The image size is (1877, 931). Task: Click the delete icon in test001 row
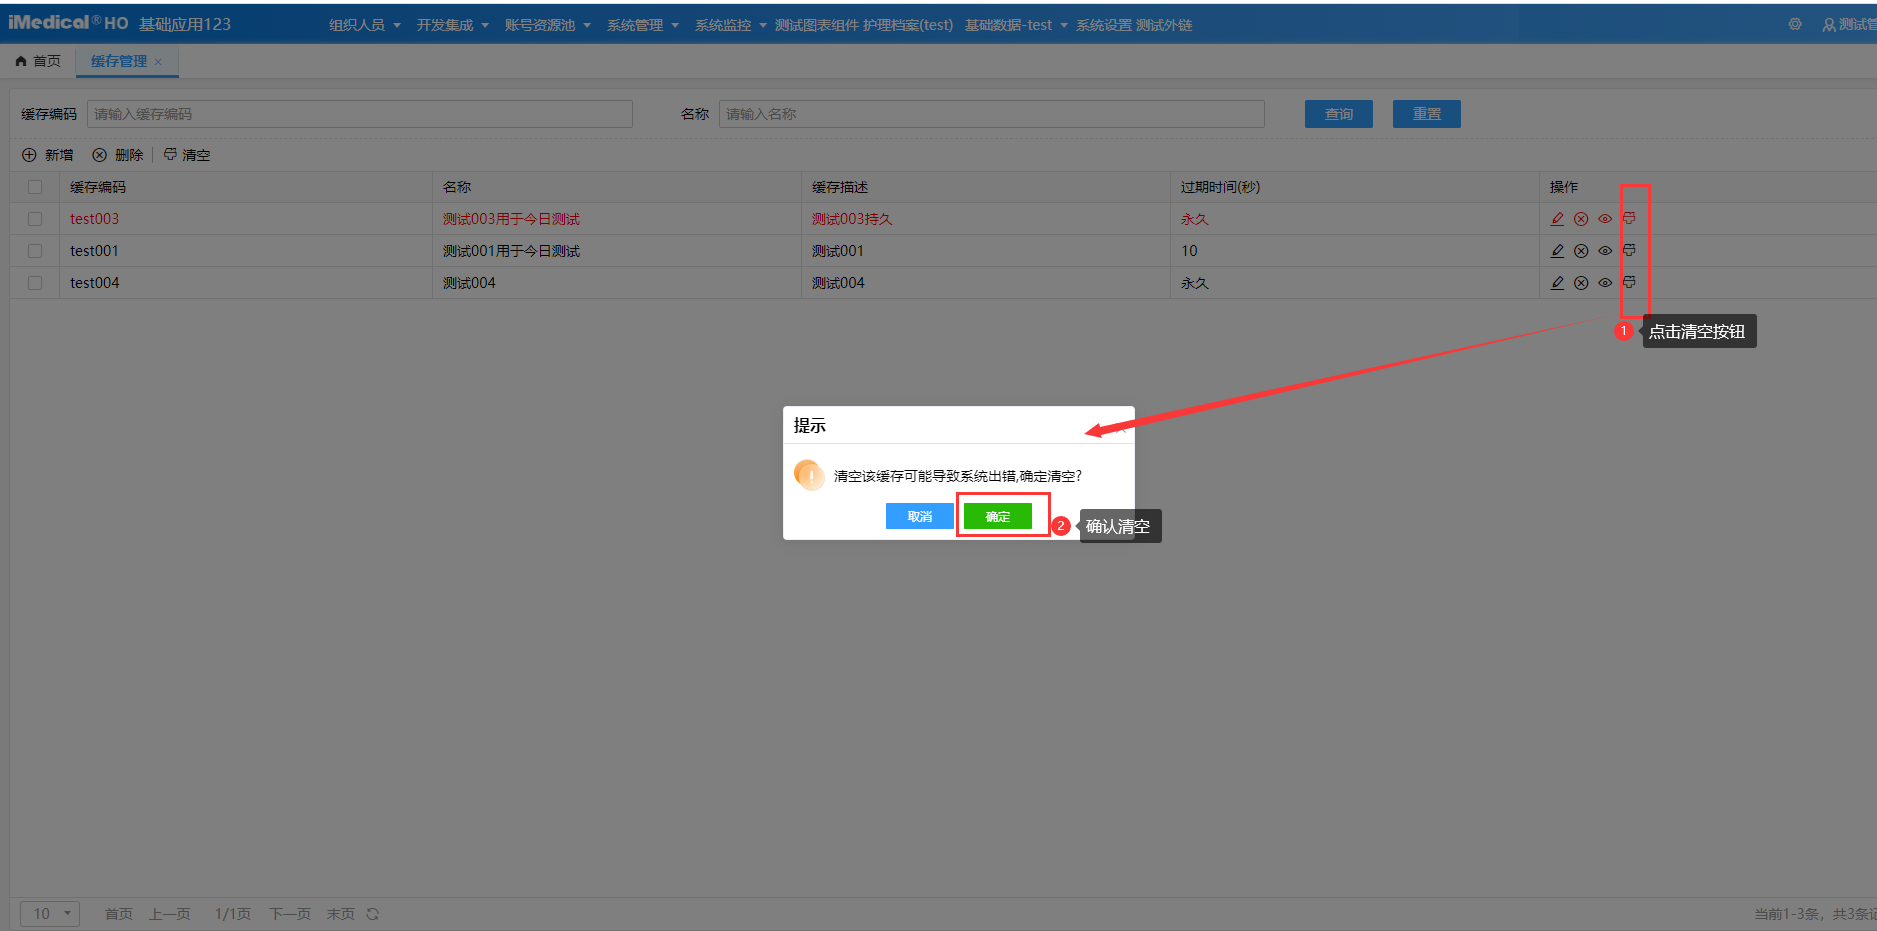[x=1581, y=251]
